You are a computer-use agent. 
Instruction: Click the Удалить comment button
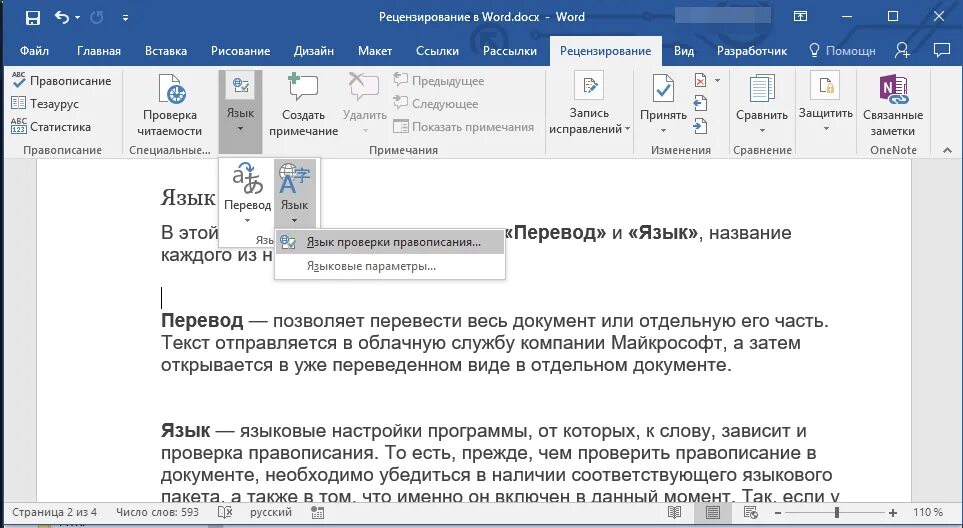(365, 104)
